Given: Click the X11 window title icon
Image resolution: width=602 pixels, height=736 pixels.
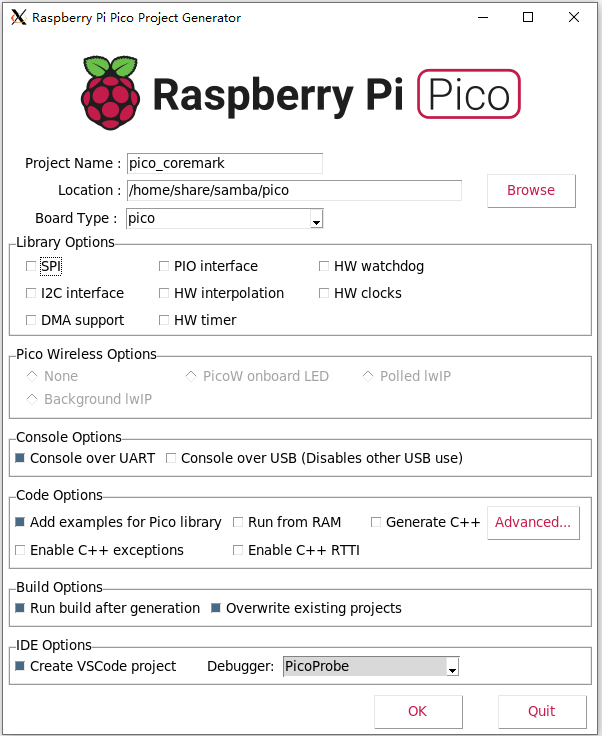Looking at the screenshot, I should point(18,17).
